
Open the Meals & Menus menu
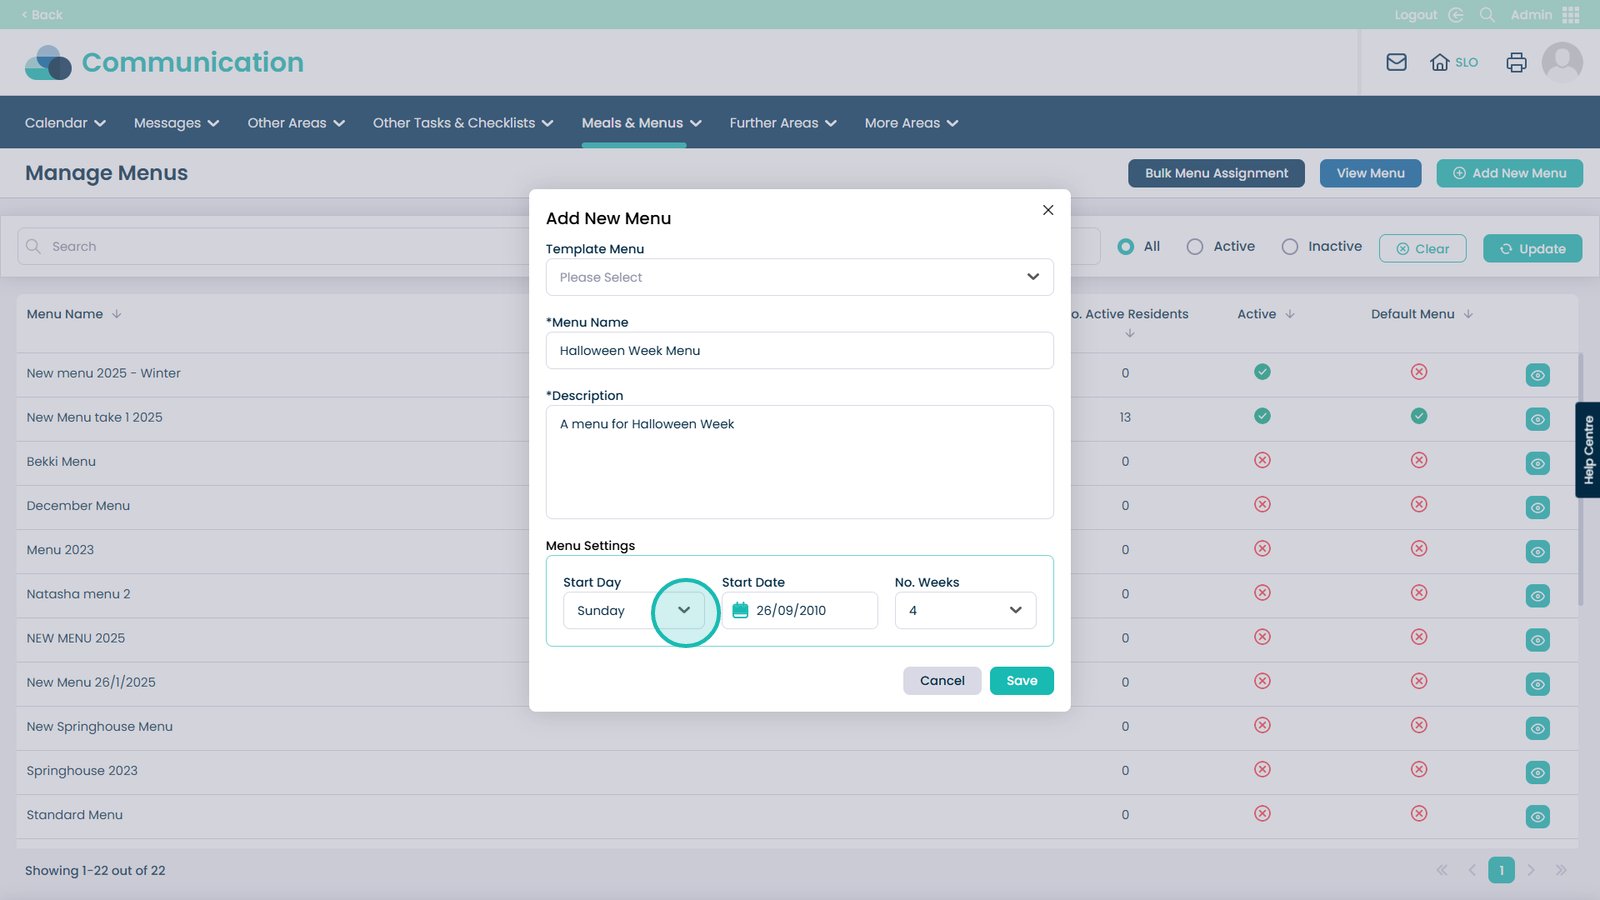(x=641, y=123)
